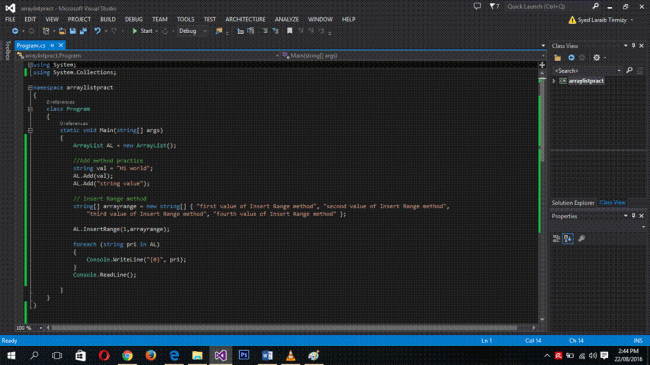Click the split editor handle above scrollbar
The width and height of the screenshot is (650, 365).
[x=542, y=65]
